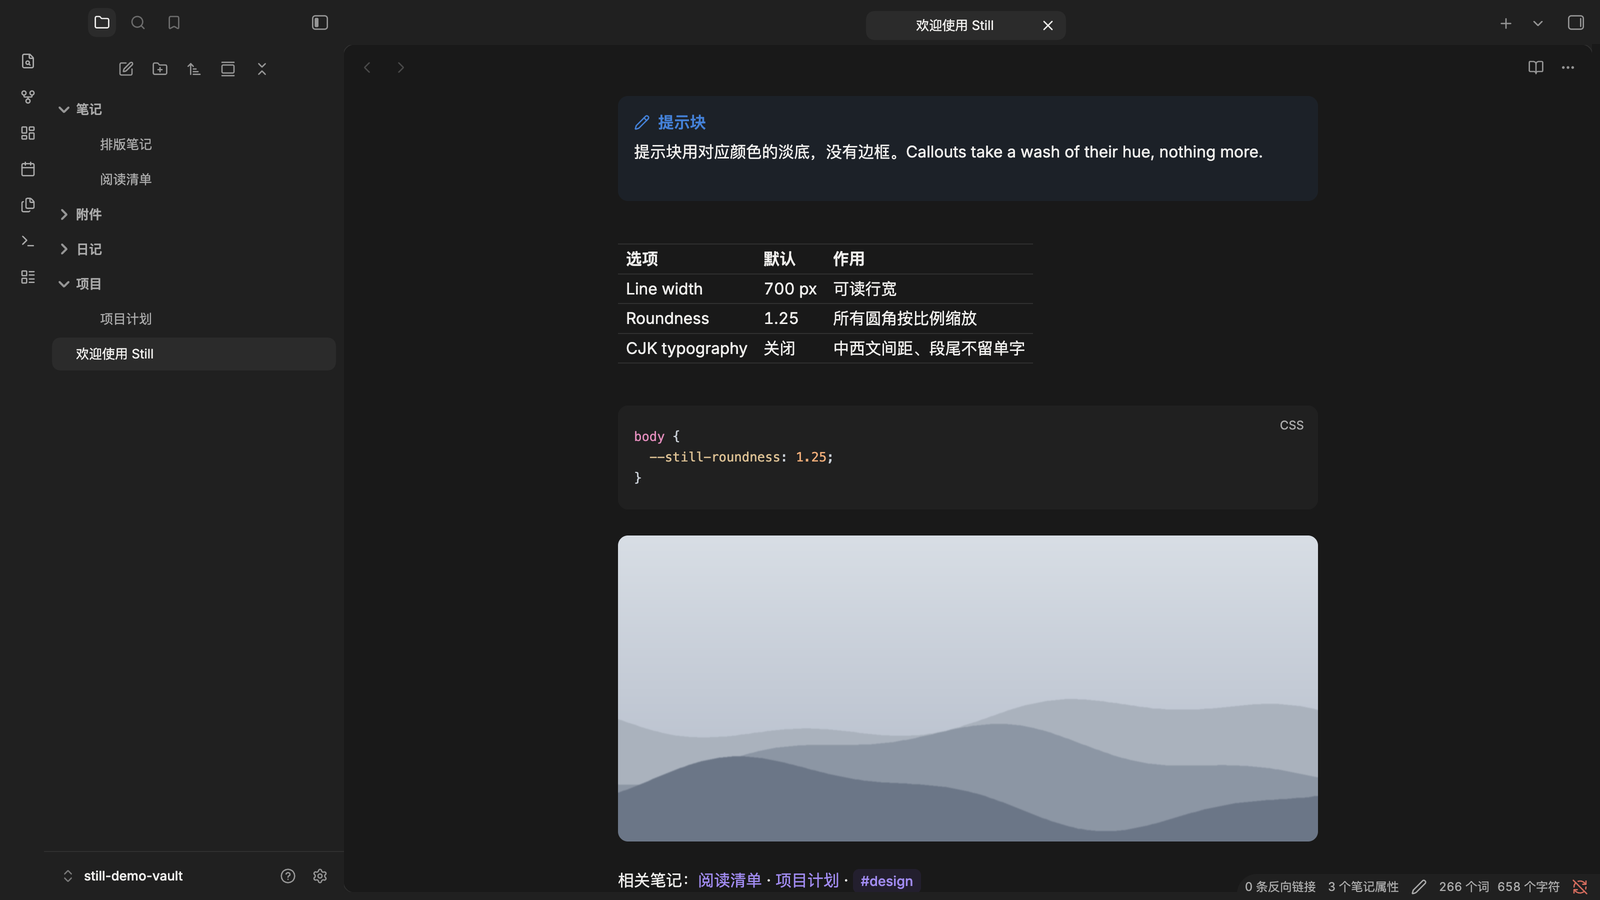Change the file sort order
This screenshot has width=1600, height=900.
pos(194,69)
